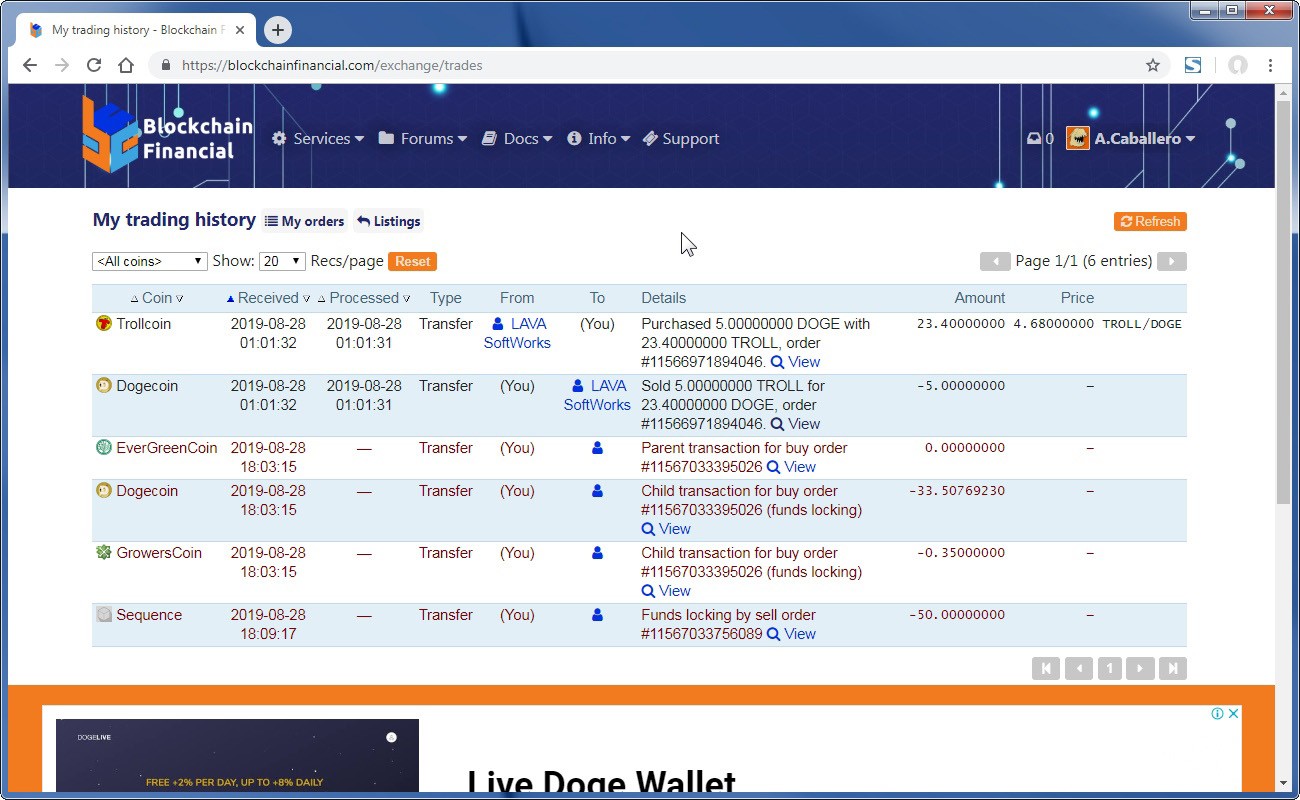Sort Coin column in descending order
The height and width of the screenshot is (800, 1300).
[x=180, y=299]
